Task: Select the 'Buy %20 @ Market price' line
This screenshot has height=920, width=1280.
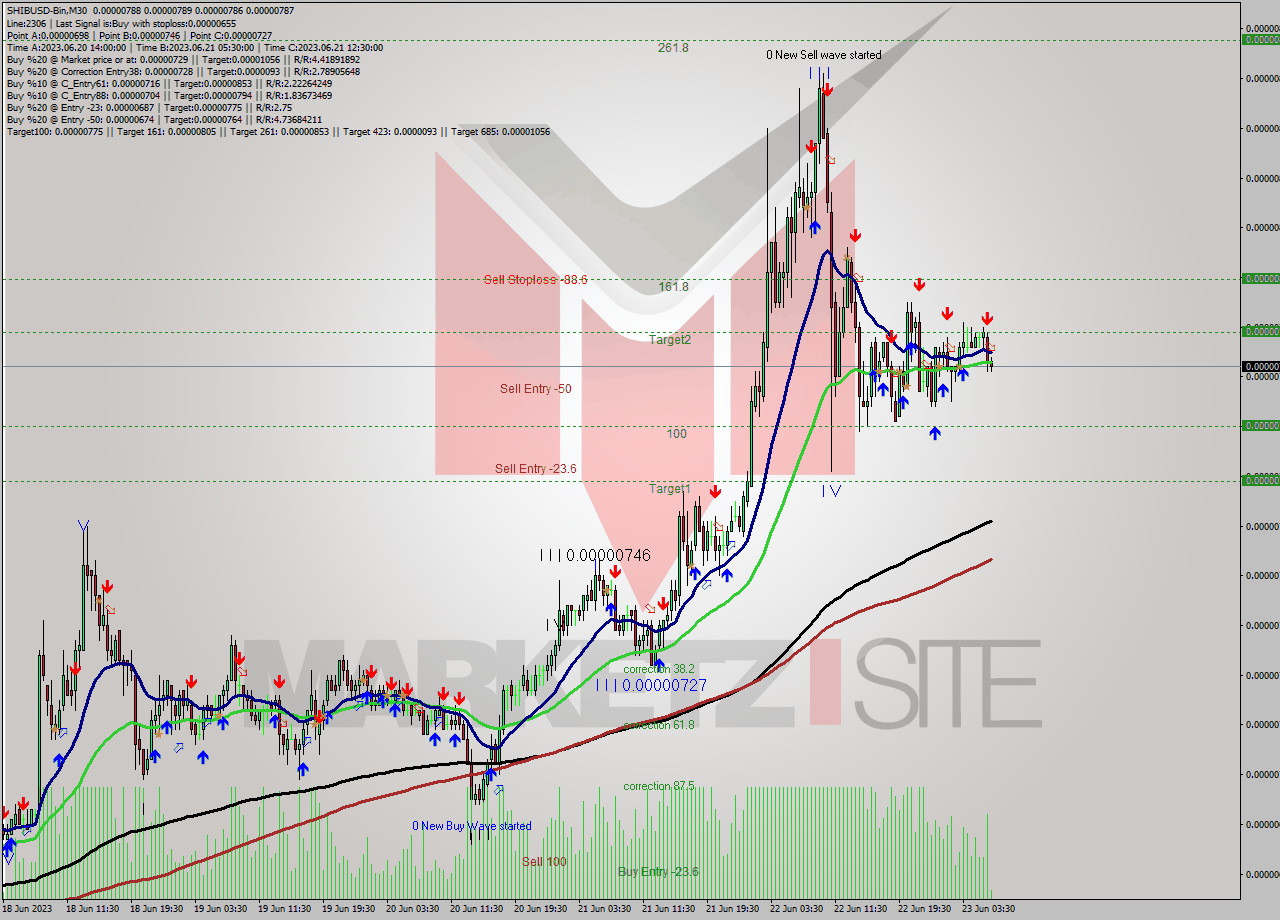Action: pos(183,59)
